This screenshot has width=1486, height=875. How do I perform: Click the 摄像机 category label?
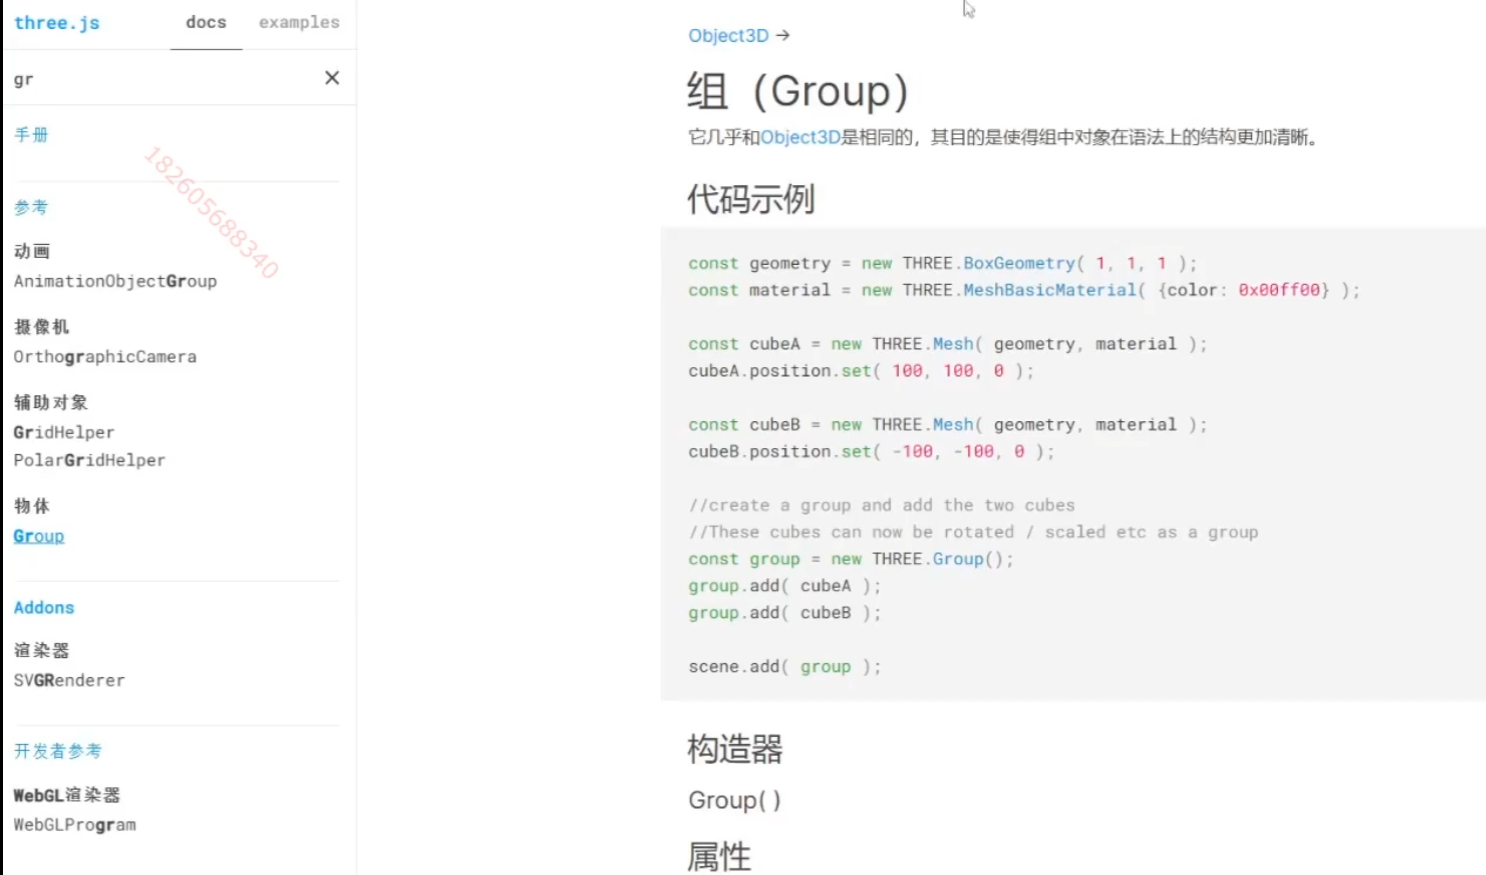point(41,327)
